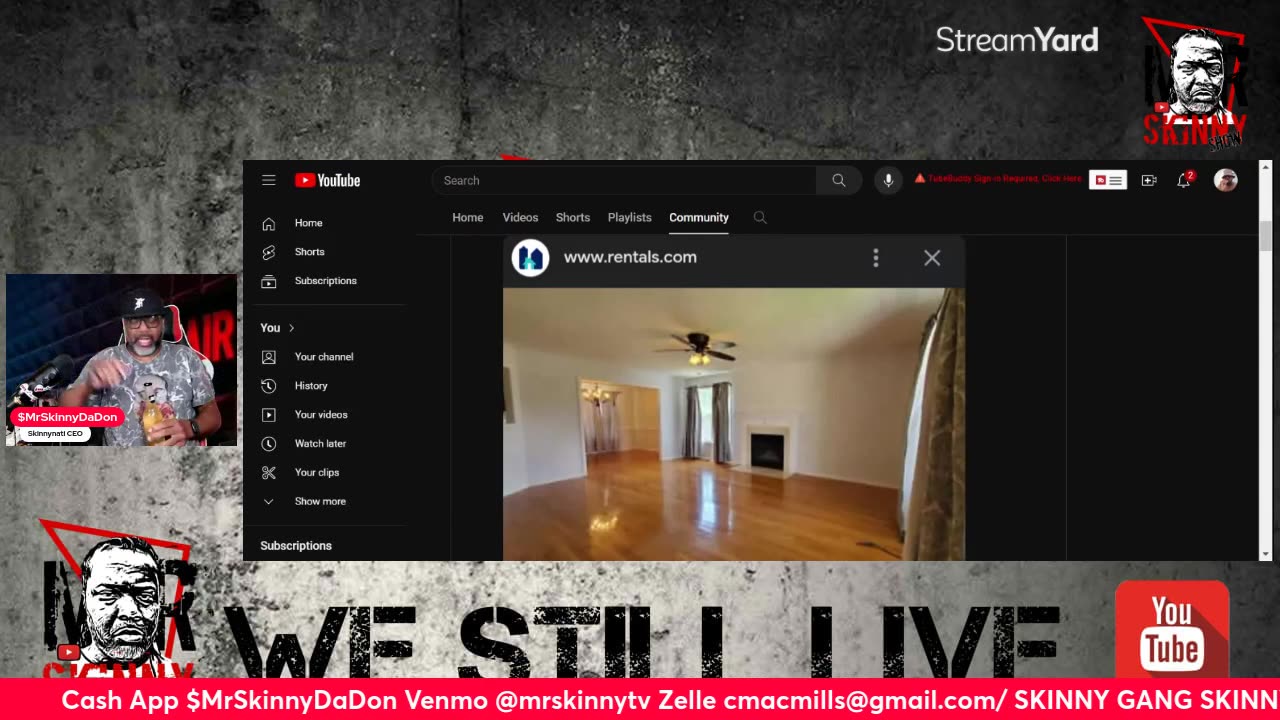Image resolution: width=1280 pixels, height=720 pixels.
Task: Activate voice search microphone icon
Action: pos(888,180)
